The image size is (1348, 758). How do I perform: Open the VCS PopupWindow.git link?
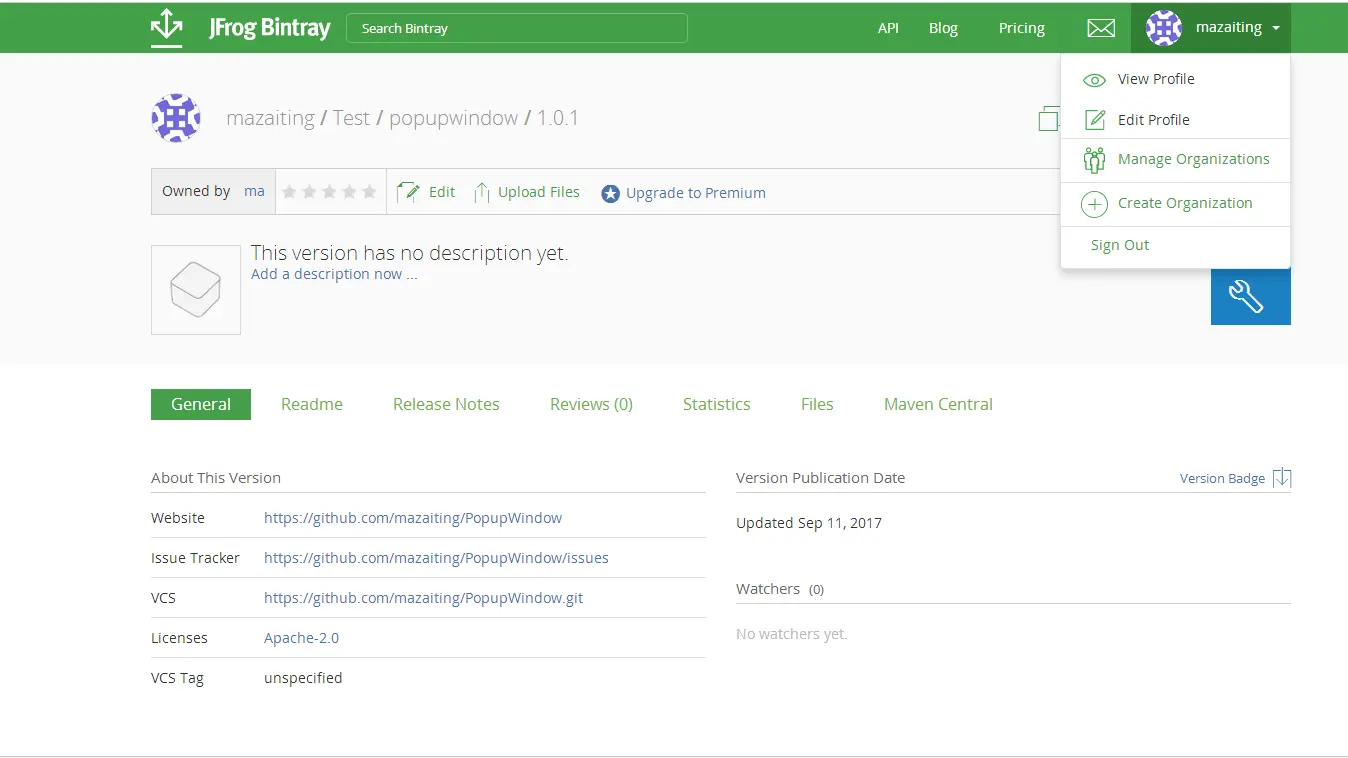click(423, 598)
